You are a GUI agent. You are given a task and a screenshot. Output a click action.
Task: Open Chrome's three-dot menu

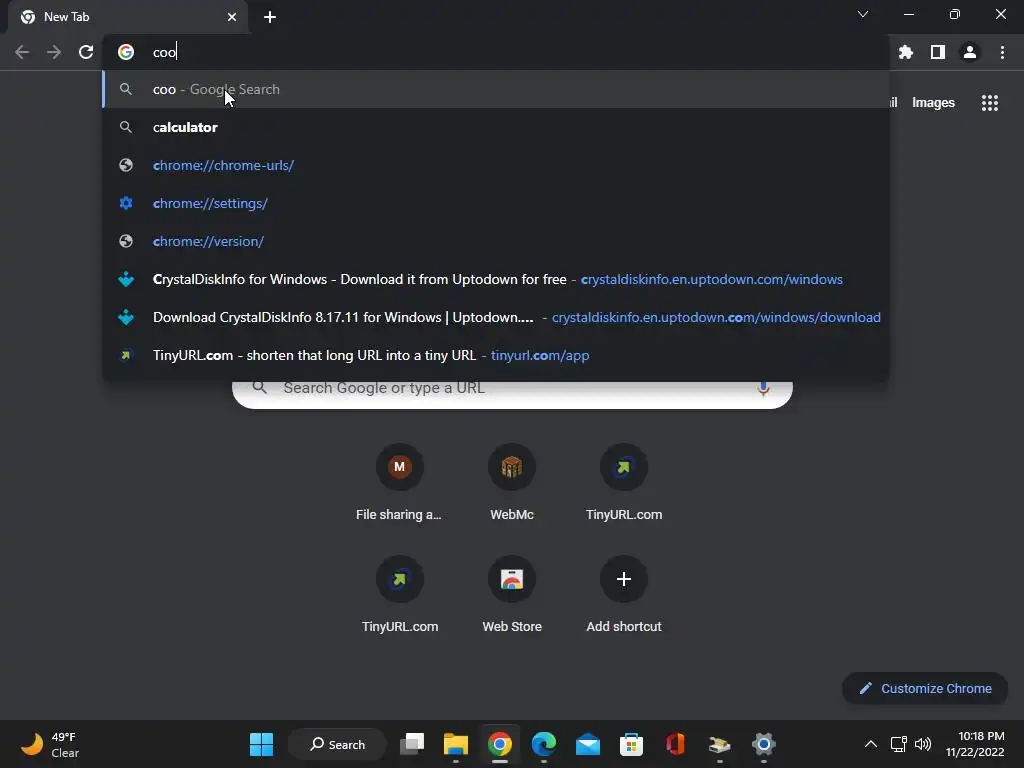1002,52
